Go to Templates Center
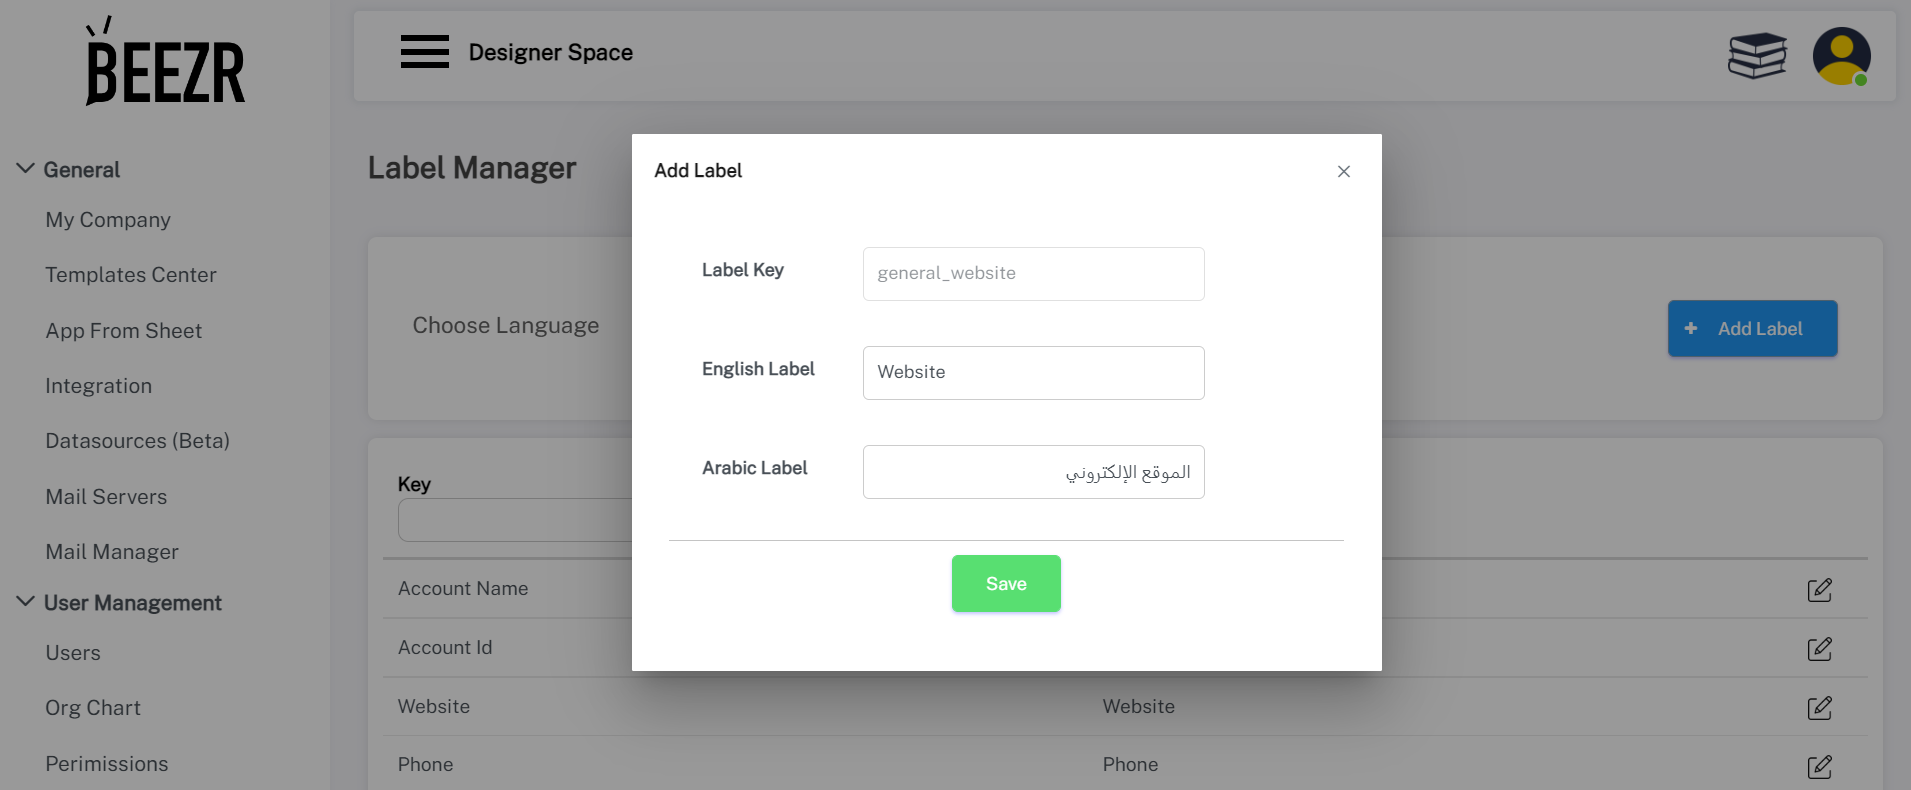 tap(131, 275)
